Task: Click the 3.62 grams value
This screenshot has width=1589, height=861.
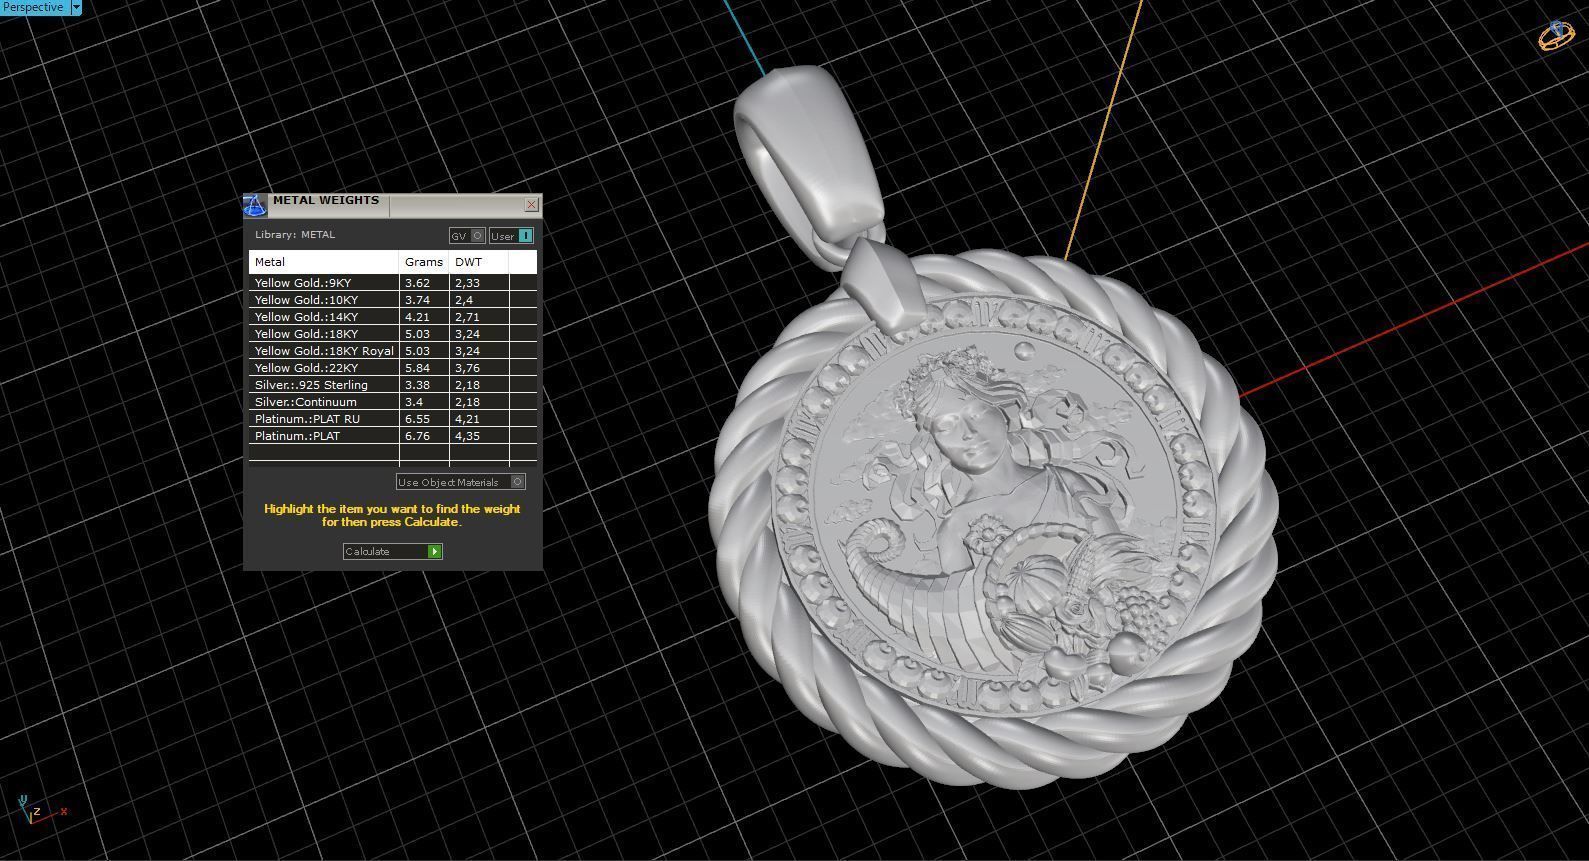Action: coord(417,283)
